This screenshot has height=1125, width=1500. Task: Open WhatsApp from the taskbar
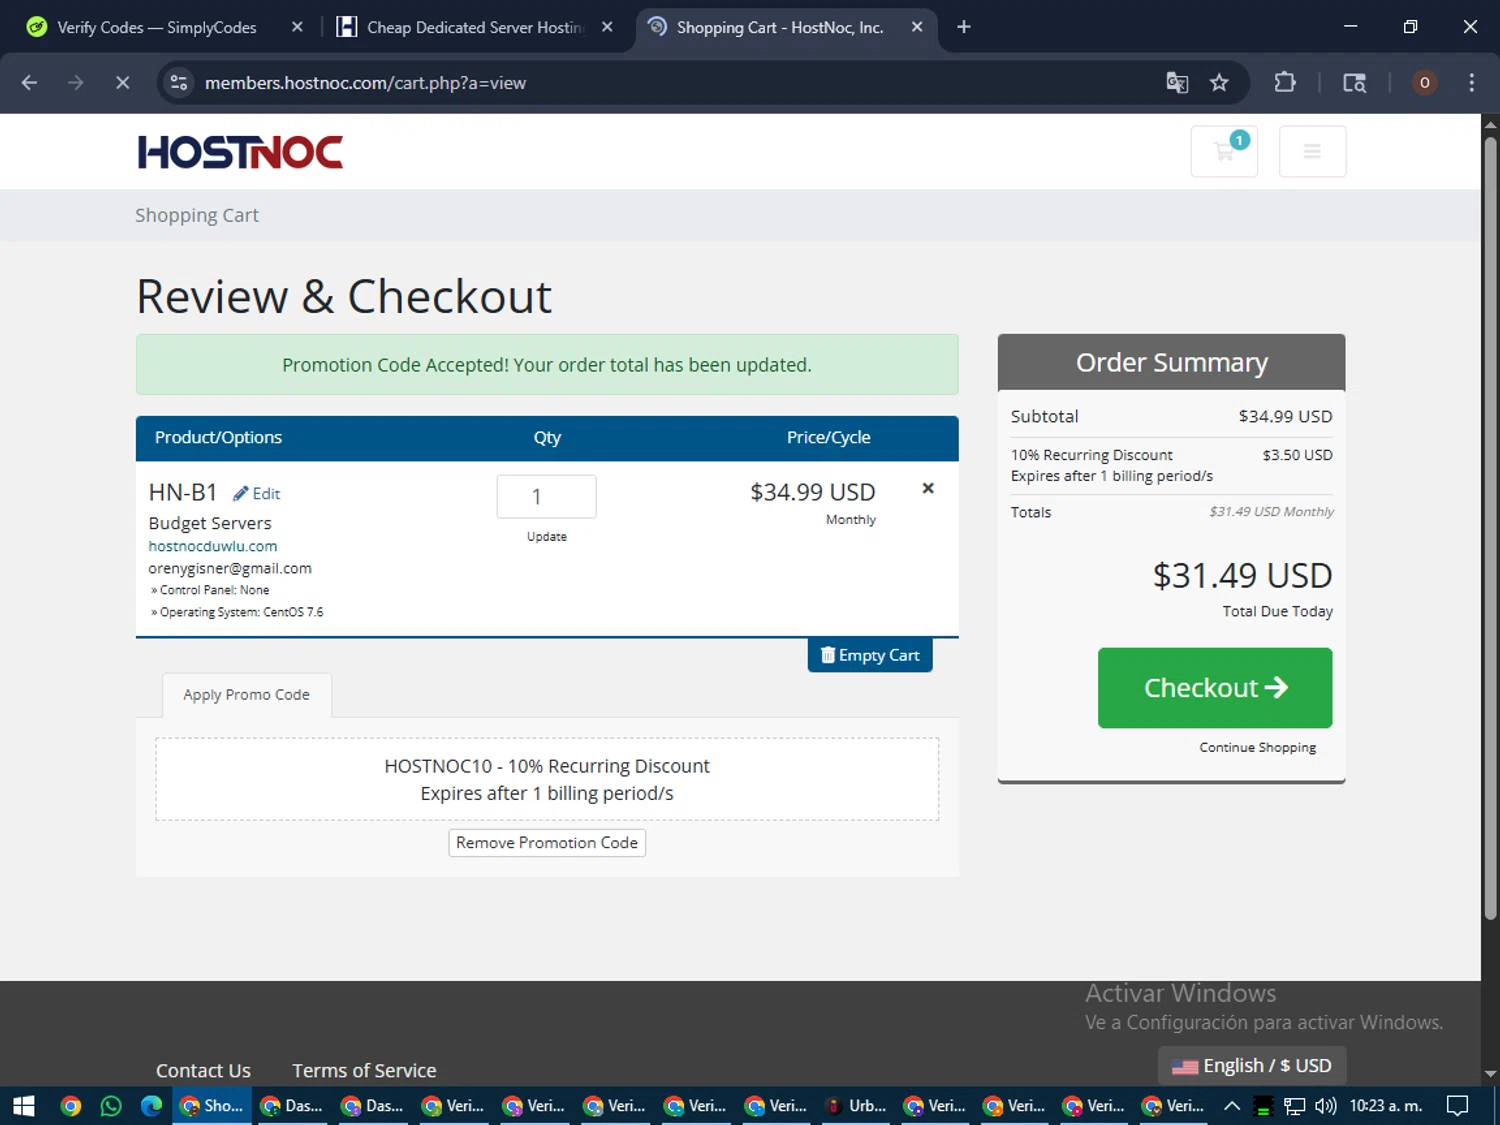coord(111,1106)
